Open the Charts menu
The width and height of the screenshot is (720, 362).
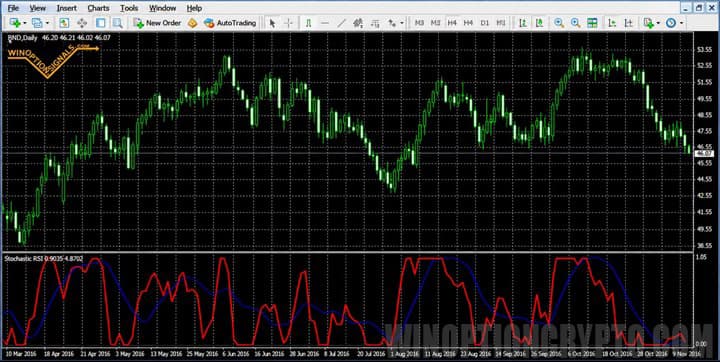(x=98, y=8)
